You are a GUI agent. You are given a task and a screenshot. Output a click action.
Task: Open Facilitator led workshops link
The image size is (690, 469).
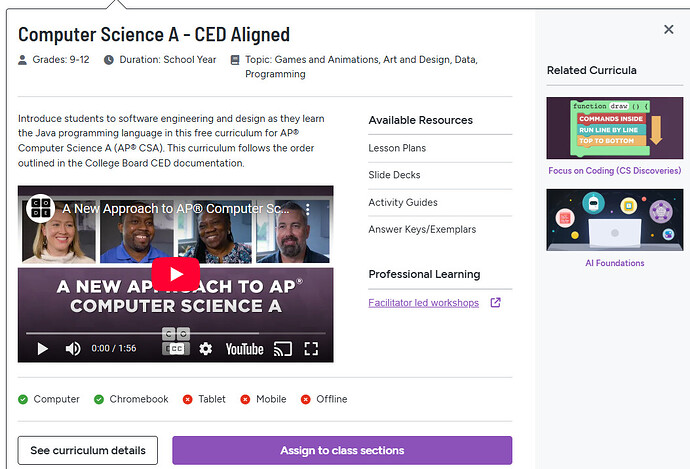click(423, 303)
